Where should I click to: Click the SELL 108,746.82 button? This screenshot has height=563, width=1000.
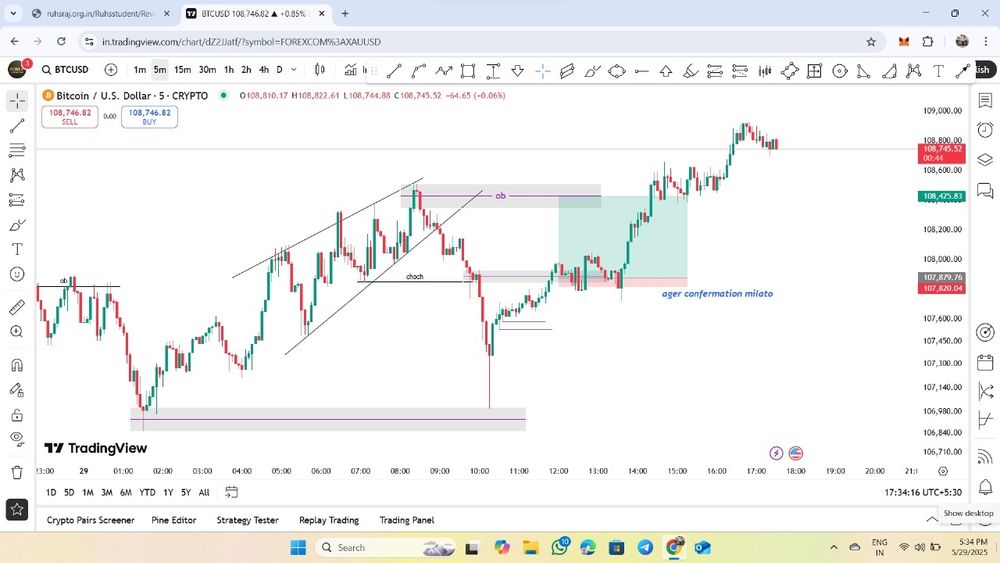click(x=70, y=117)
